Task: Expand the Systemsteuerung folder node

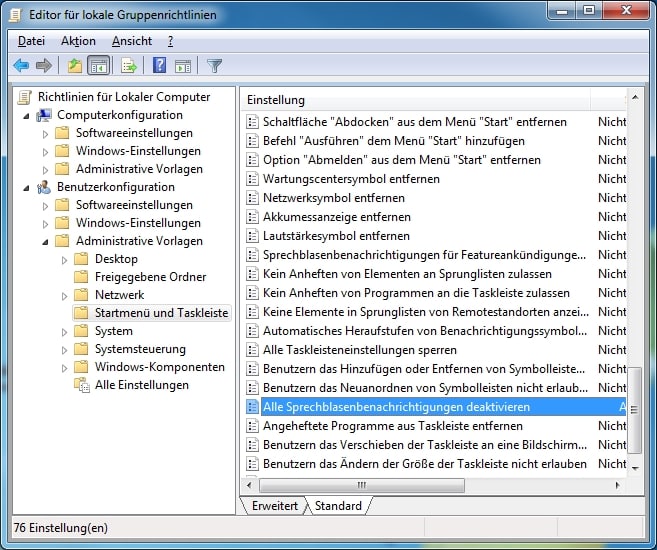Action: point(64,350)
